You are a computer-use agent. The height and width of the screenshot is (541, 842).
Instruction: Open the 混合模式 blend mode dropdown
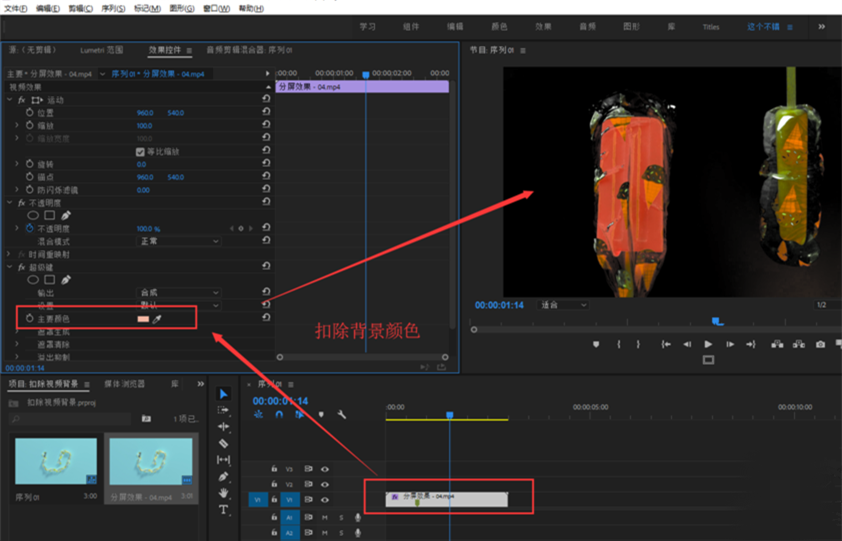178,241
